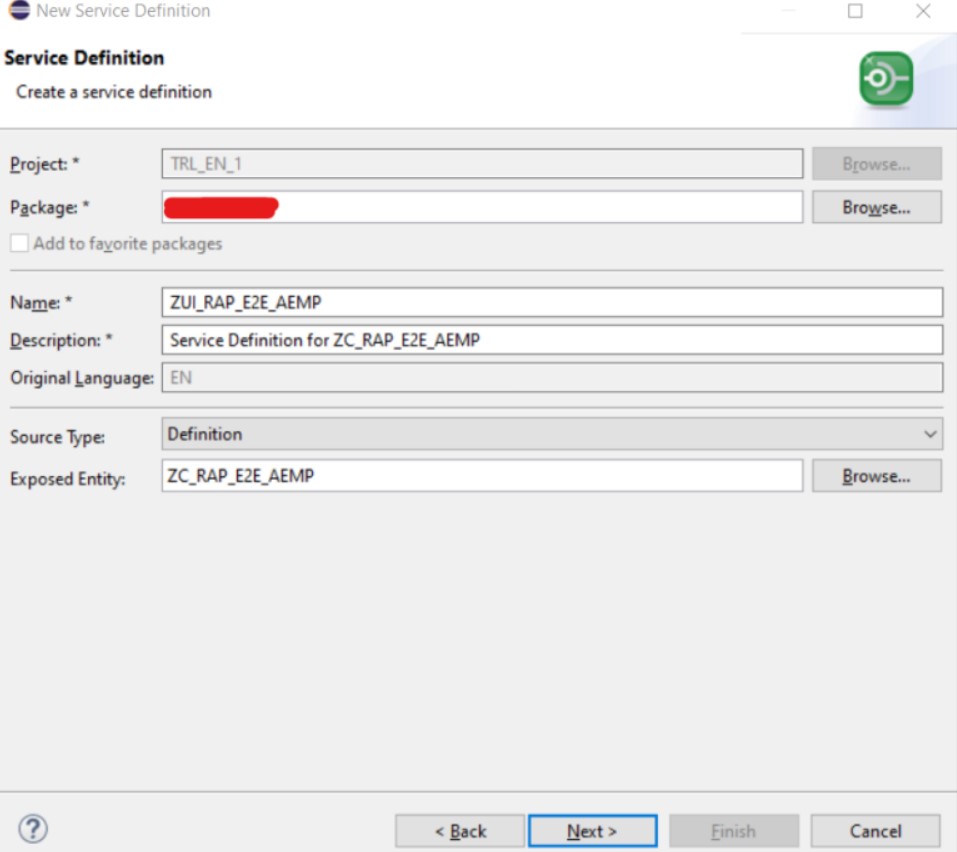This screenshot has height=852, width=957.
Task: Click the green Service Definition wizard icon
Action: [885, 79]
